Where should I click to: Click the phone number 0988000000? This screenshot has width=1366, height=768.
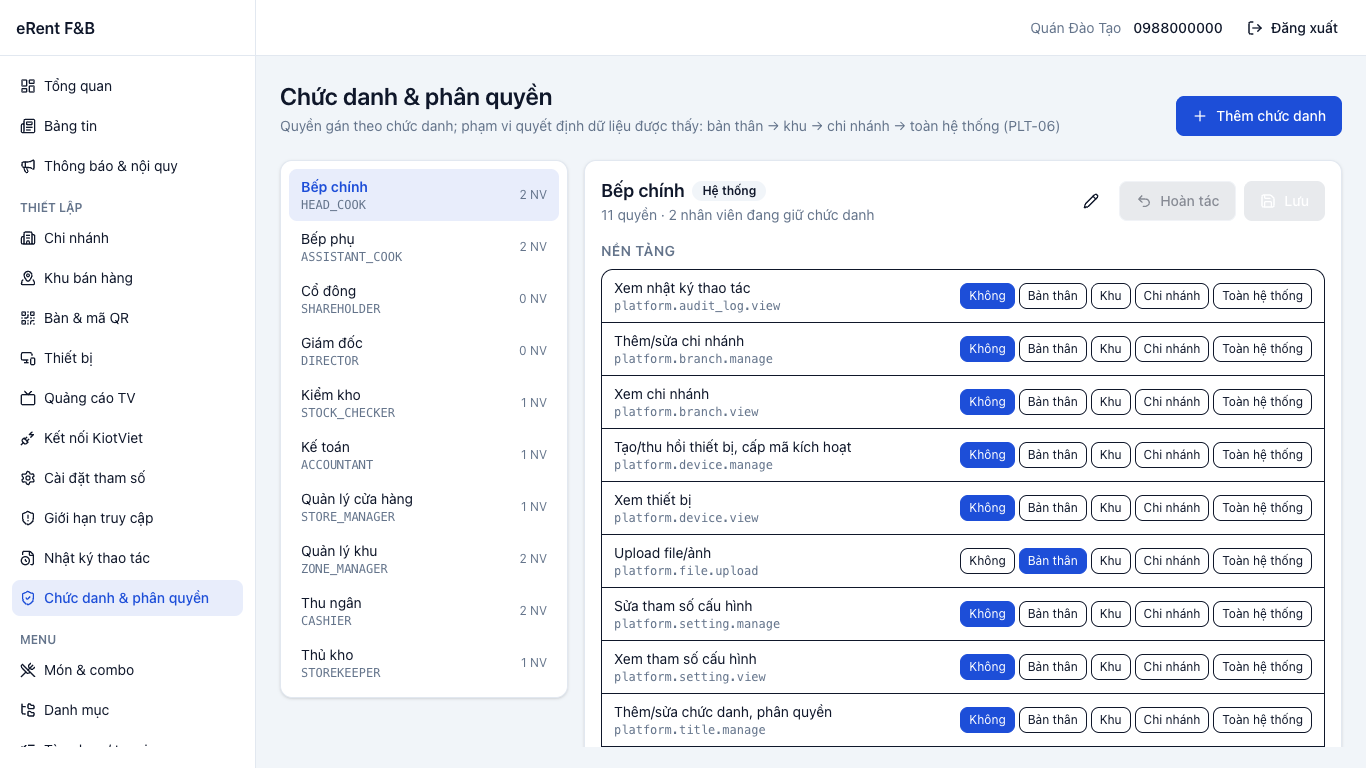1178,28
